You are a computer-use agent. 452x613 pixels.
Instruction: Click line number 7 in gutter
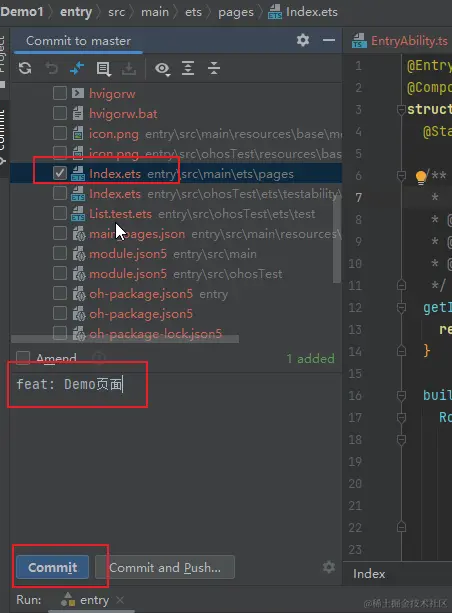point(359,197)
